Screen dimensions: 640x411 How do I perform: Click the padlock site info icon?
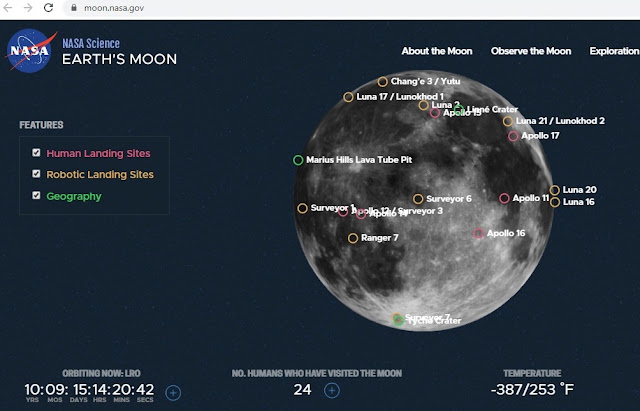[74, 8]
